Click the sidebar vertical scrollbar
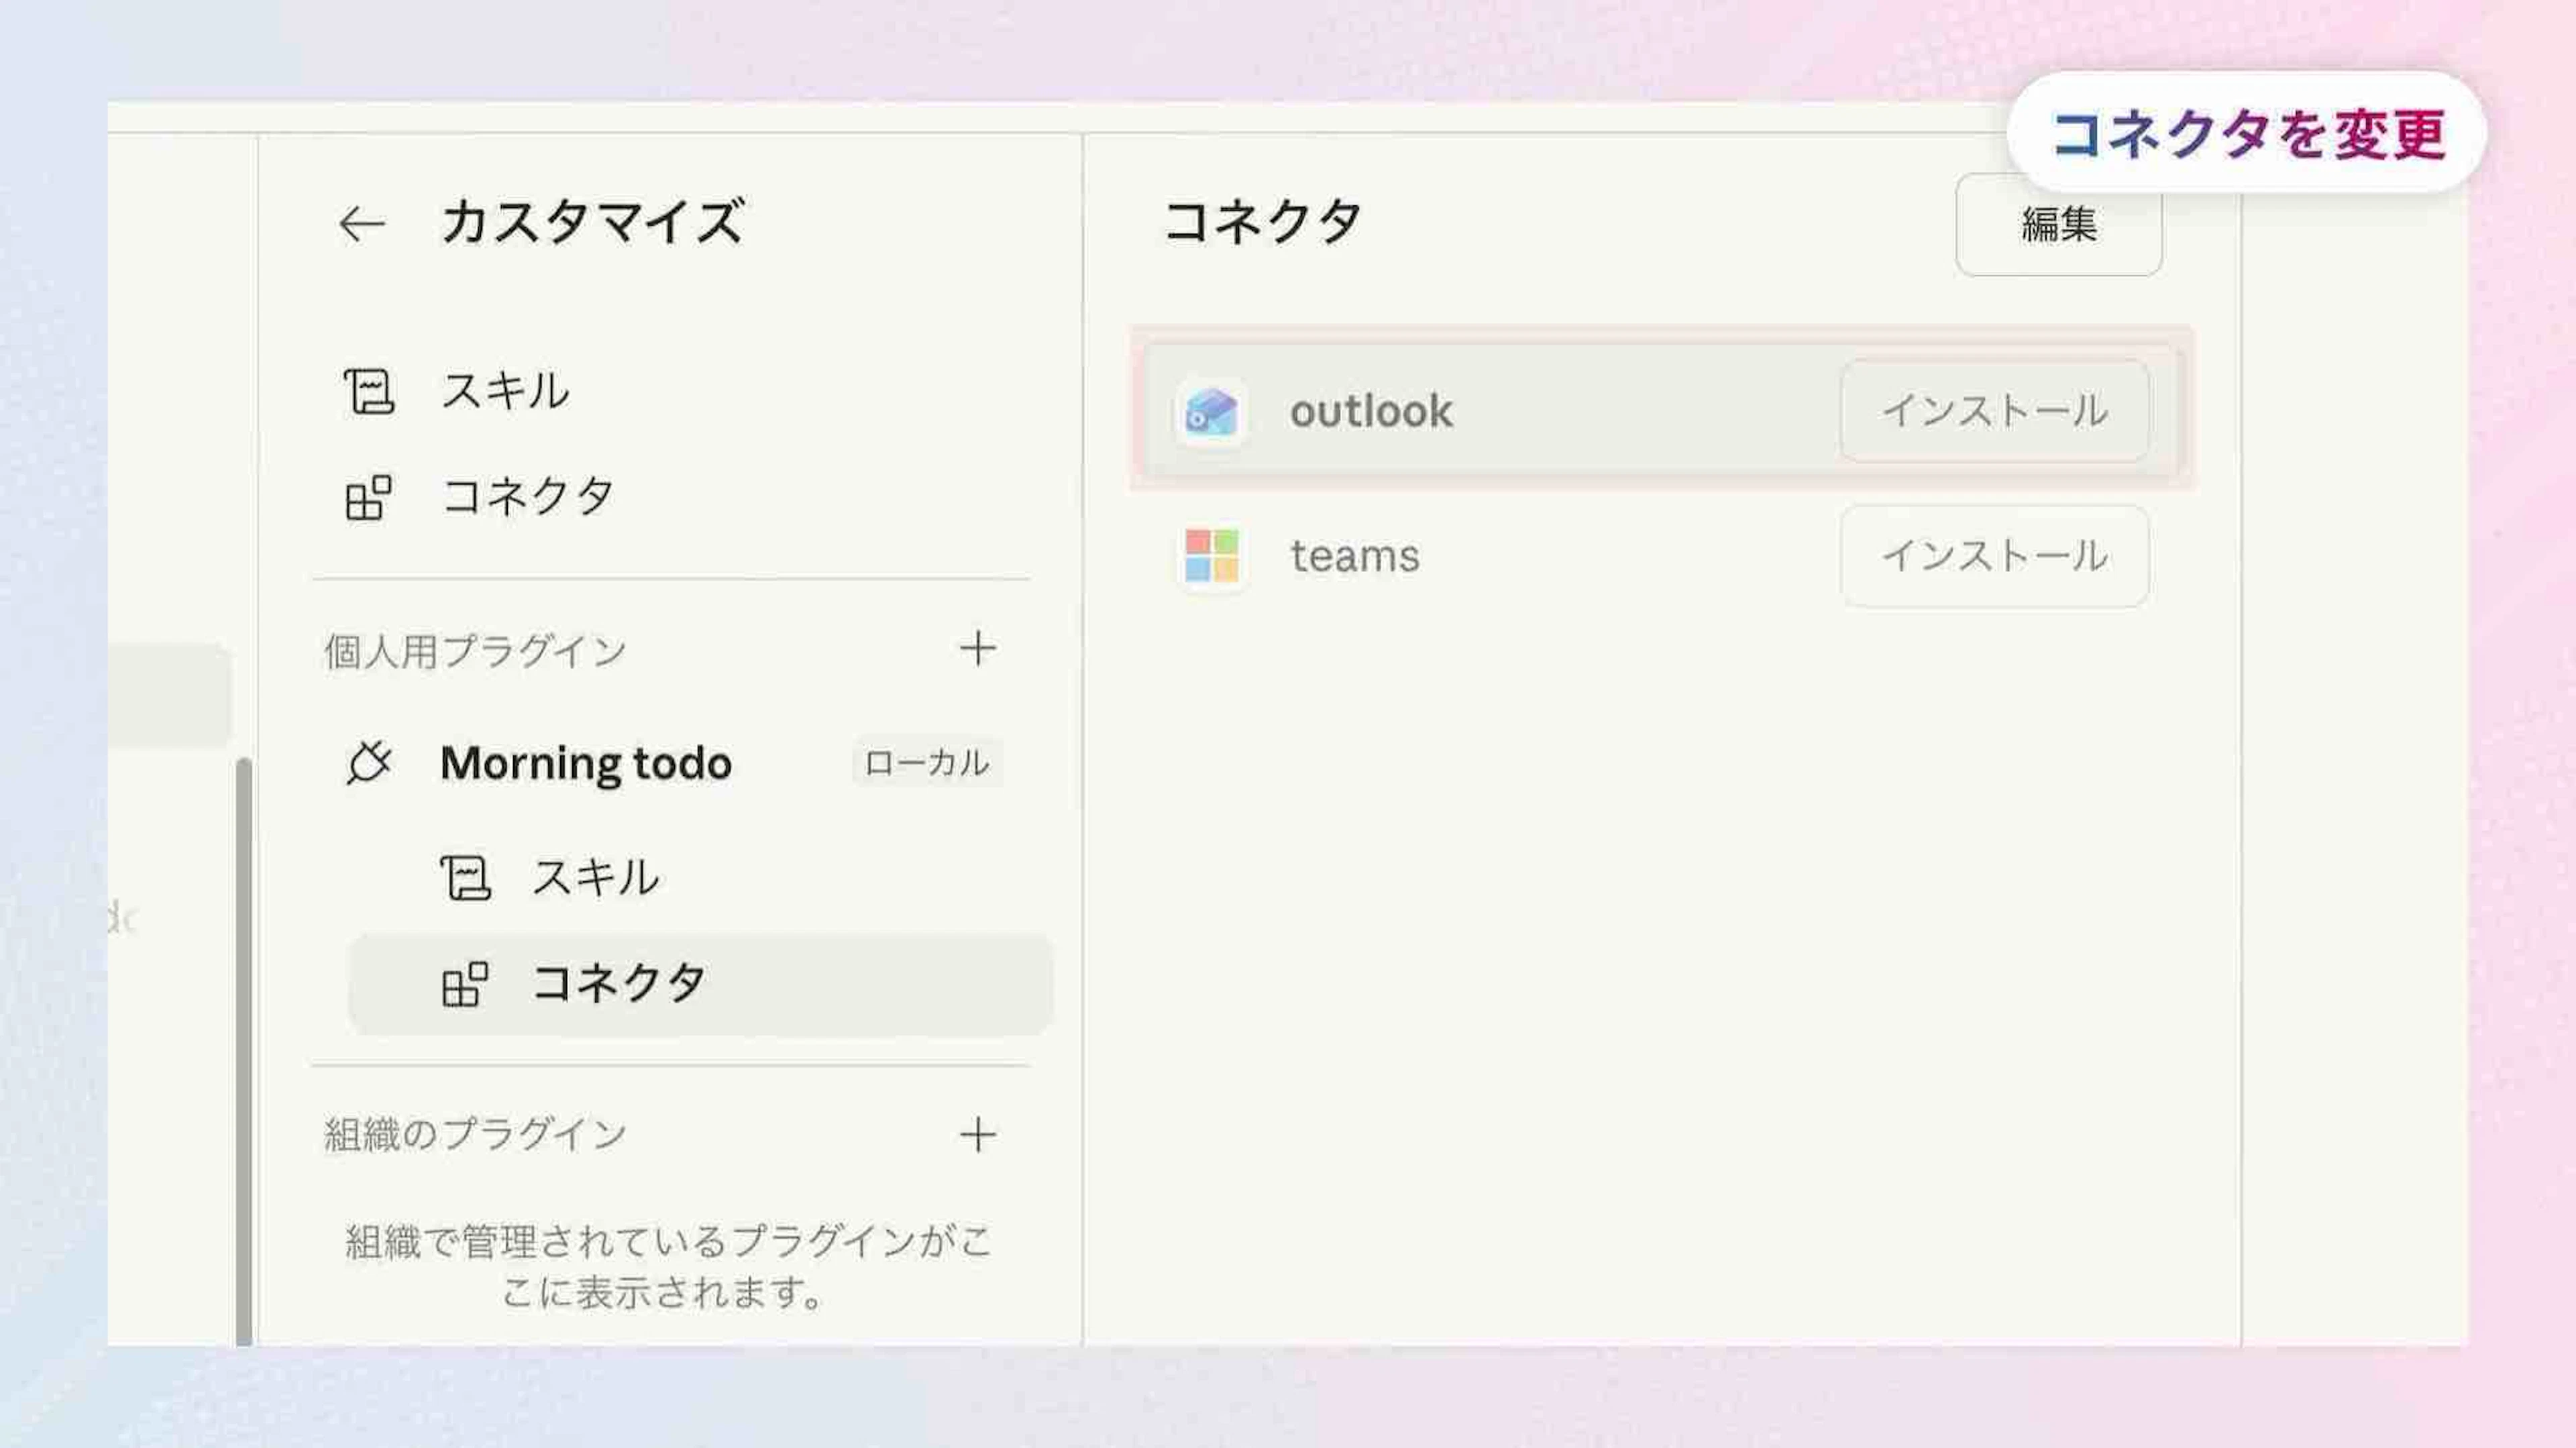The image size is (2576, 1448). tap(243, 1050)
